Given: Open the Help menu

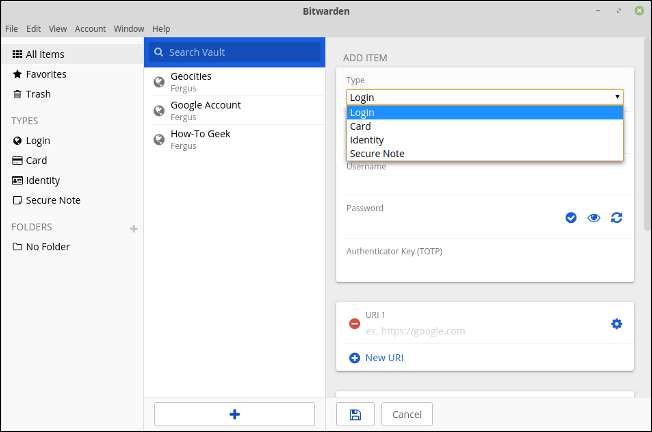Looking at the screenshot, I should [x=161, y=29].
